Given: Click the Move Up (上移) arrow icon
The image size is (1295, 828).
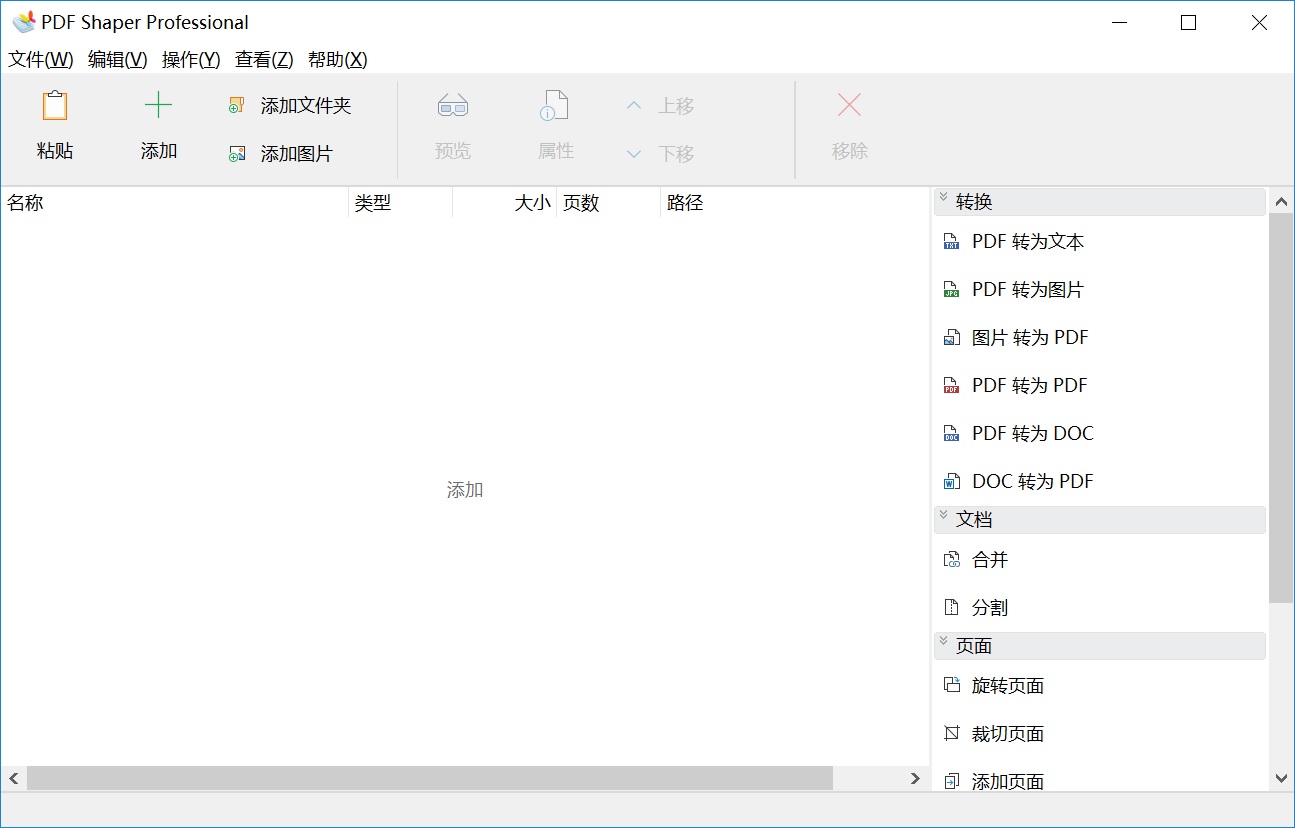Looking at the screenshot, I should click(x=634, y=105).
